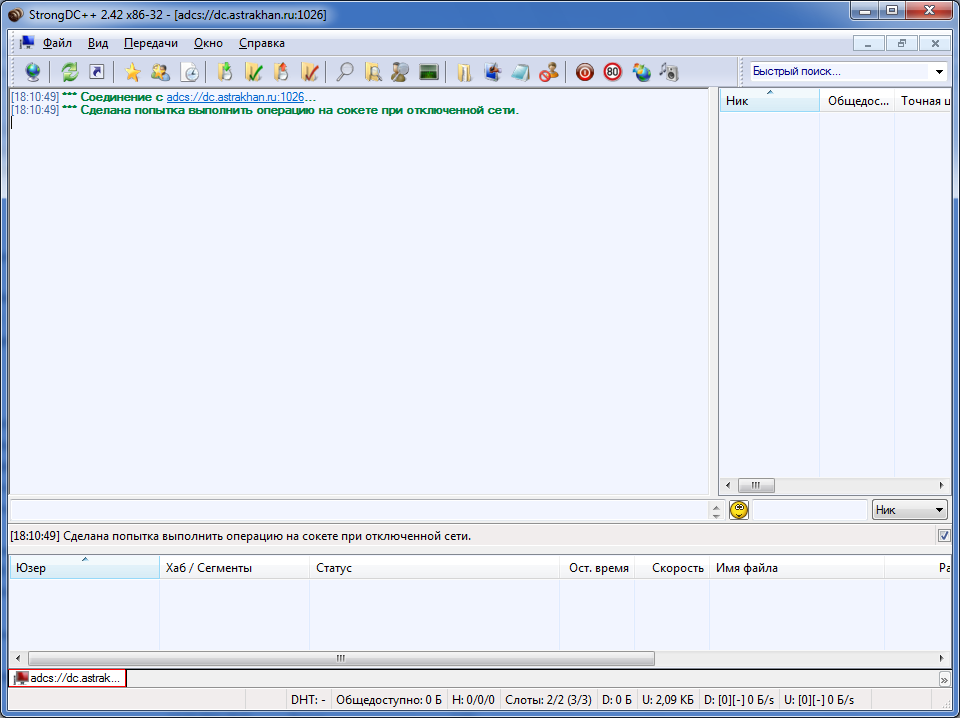Click the yellow open-folder file list icon
The image size is (960, 718).
[465, 72]
